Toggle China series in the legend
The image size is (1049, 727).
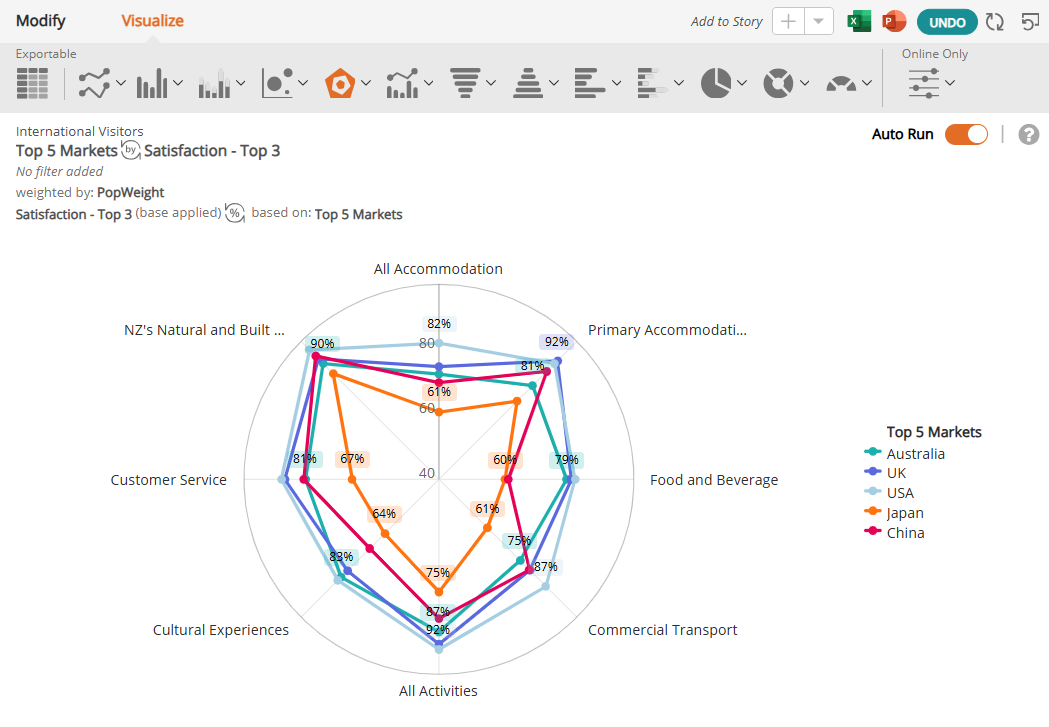tap(894, 533)
